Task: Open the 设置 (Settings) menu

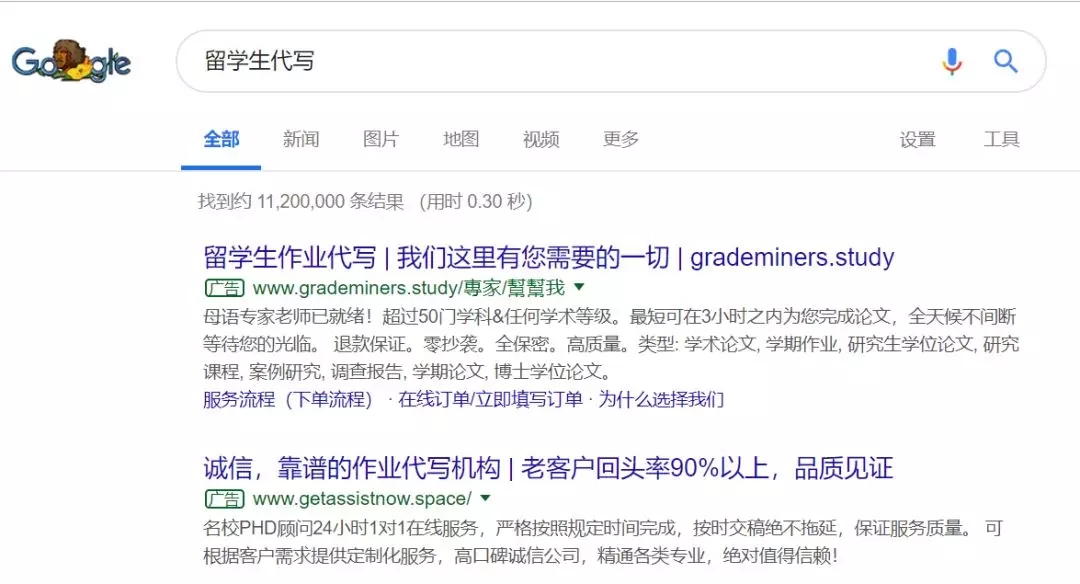Action: (x=917, y=140)
